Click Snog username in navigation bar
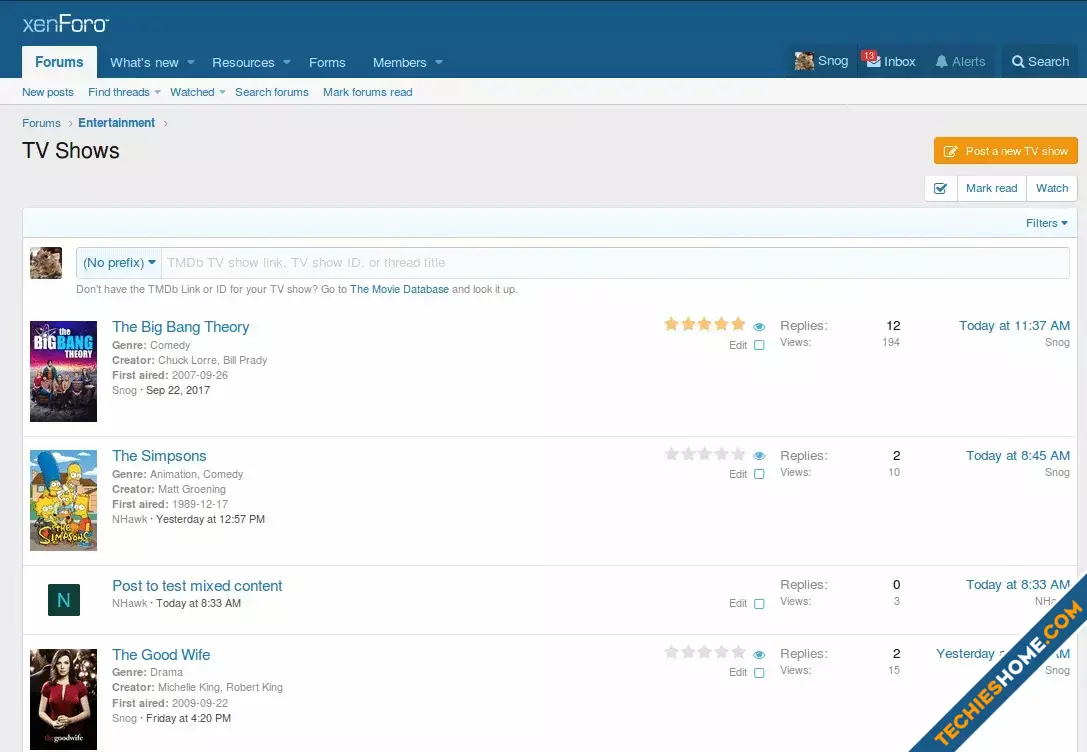 point(833,61)
